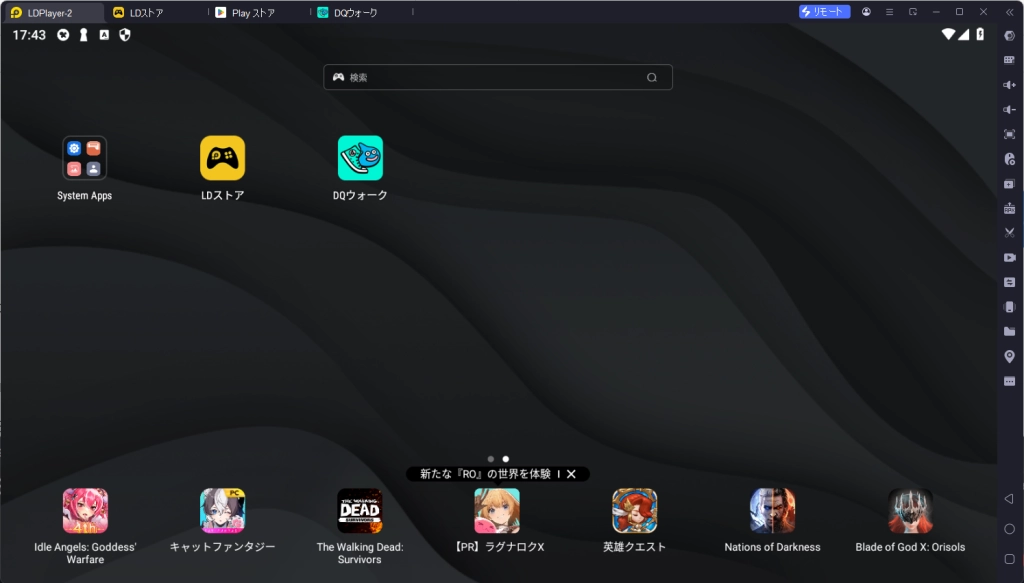Screen dimensions: 1024x583
Task: Click the Wi-Fi indicator in status bar
Action: (x=948, y=34)
